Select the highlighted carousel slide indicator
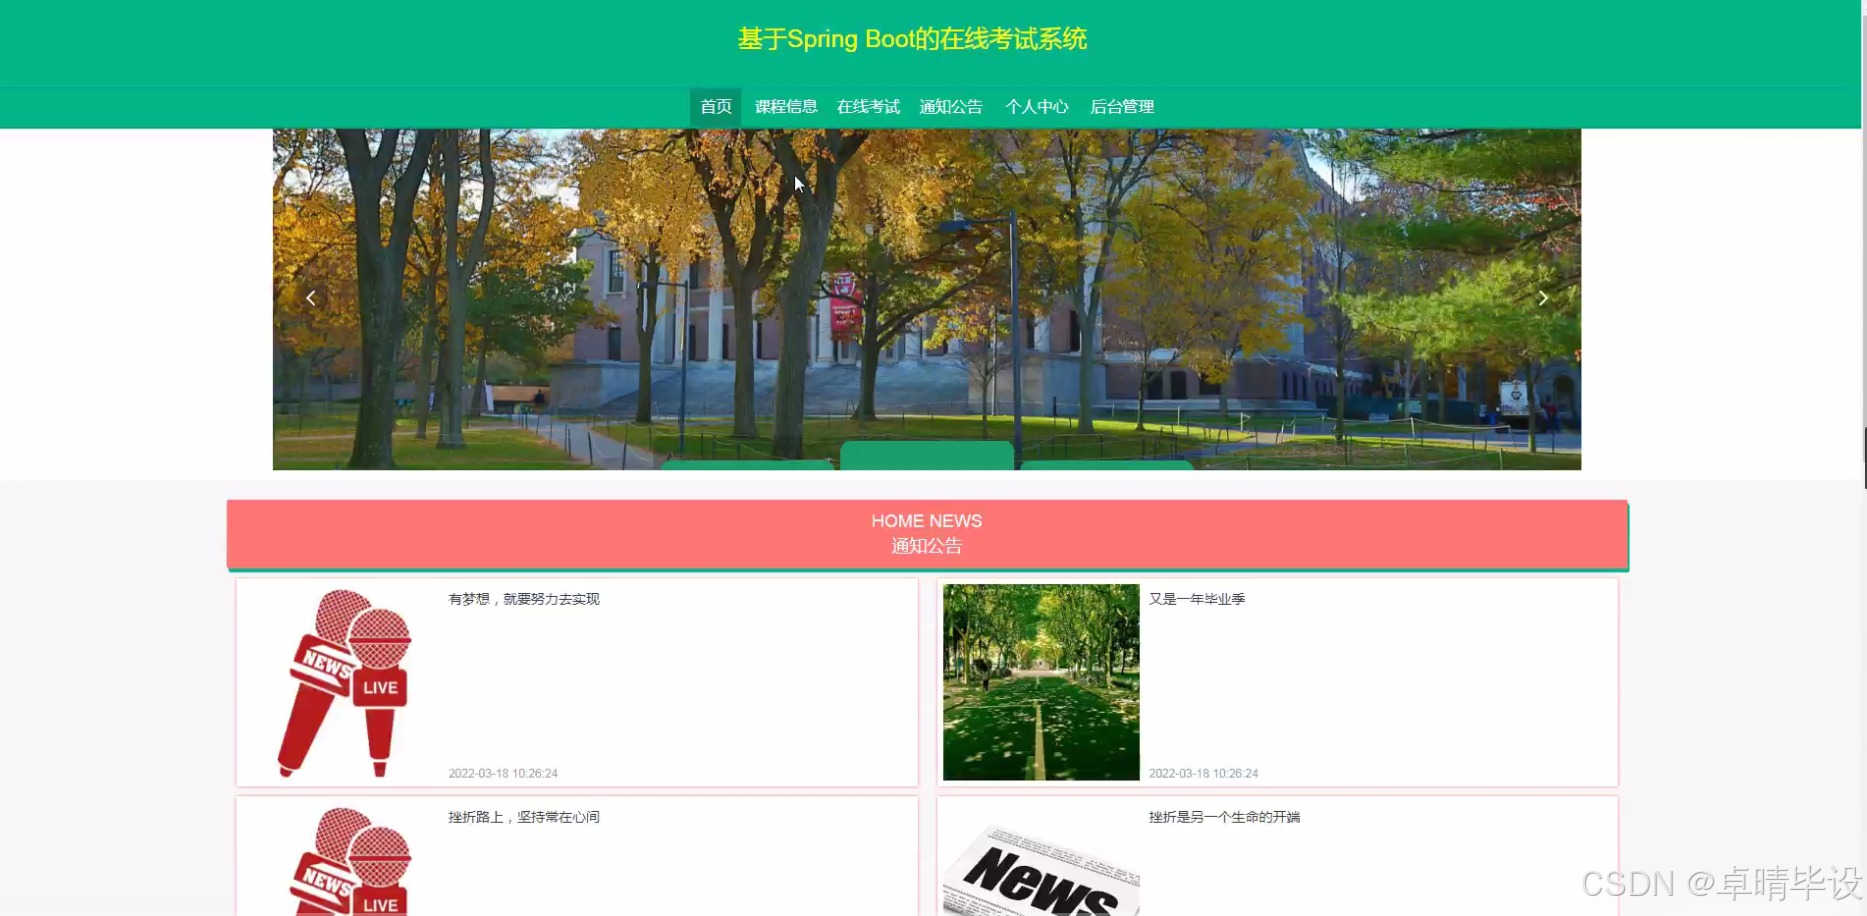 927,459
